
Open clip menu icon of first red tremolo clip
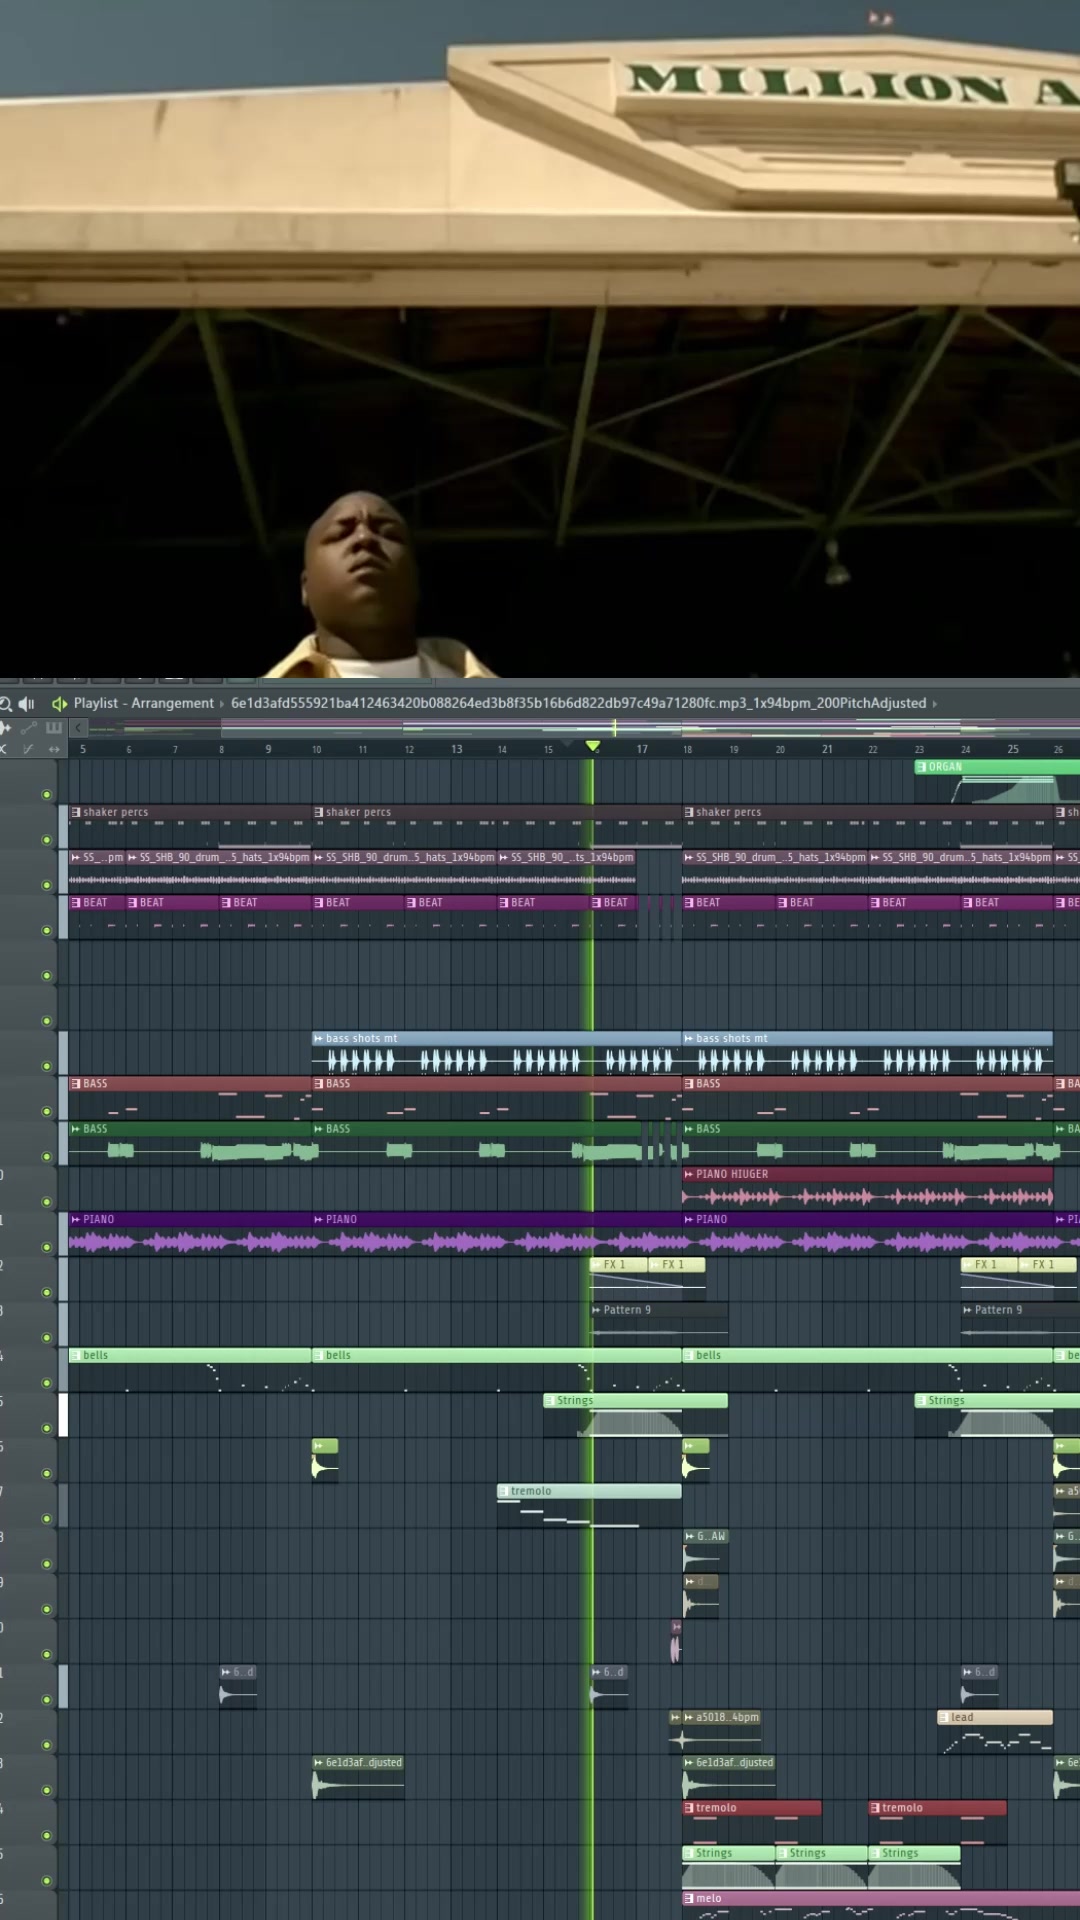pos(688,1808)
